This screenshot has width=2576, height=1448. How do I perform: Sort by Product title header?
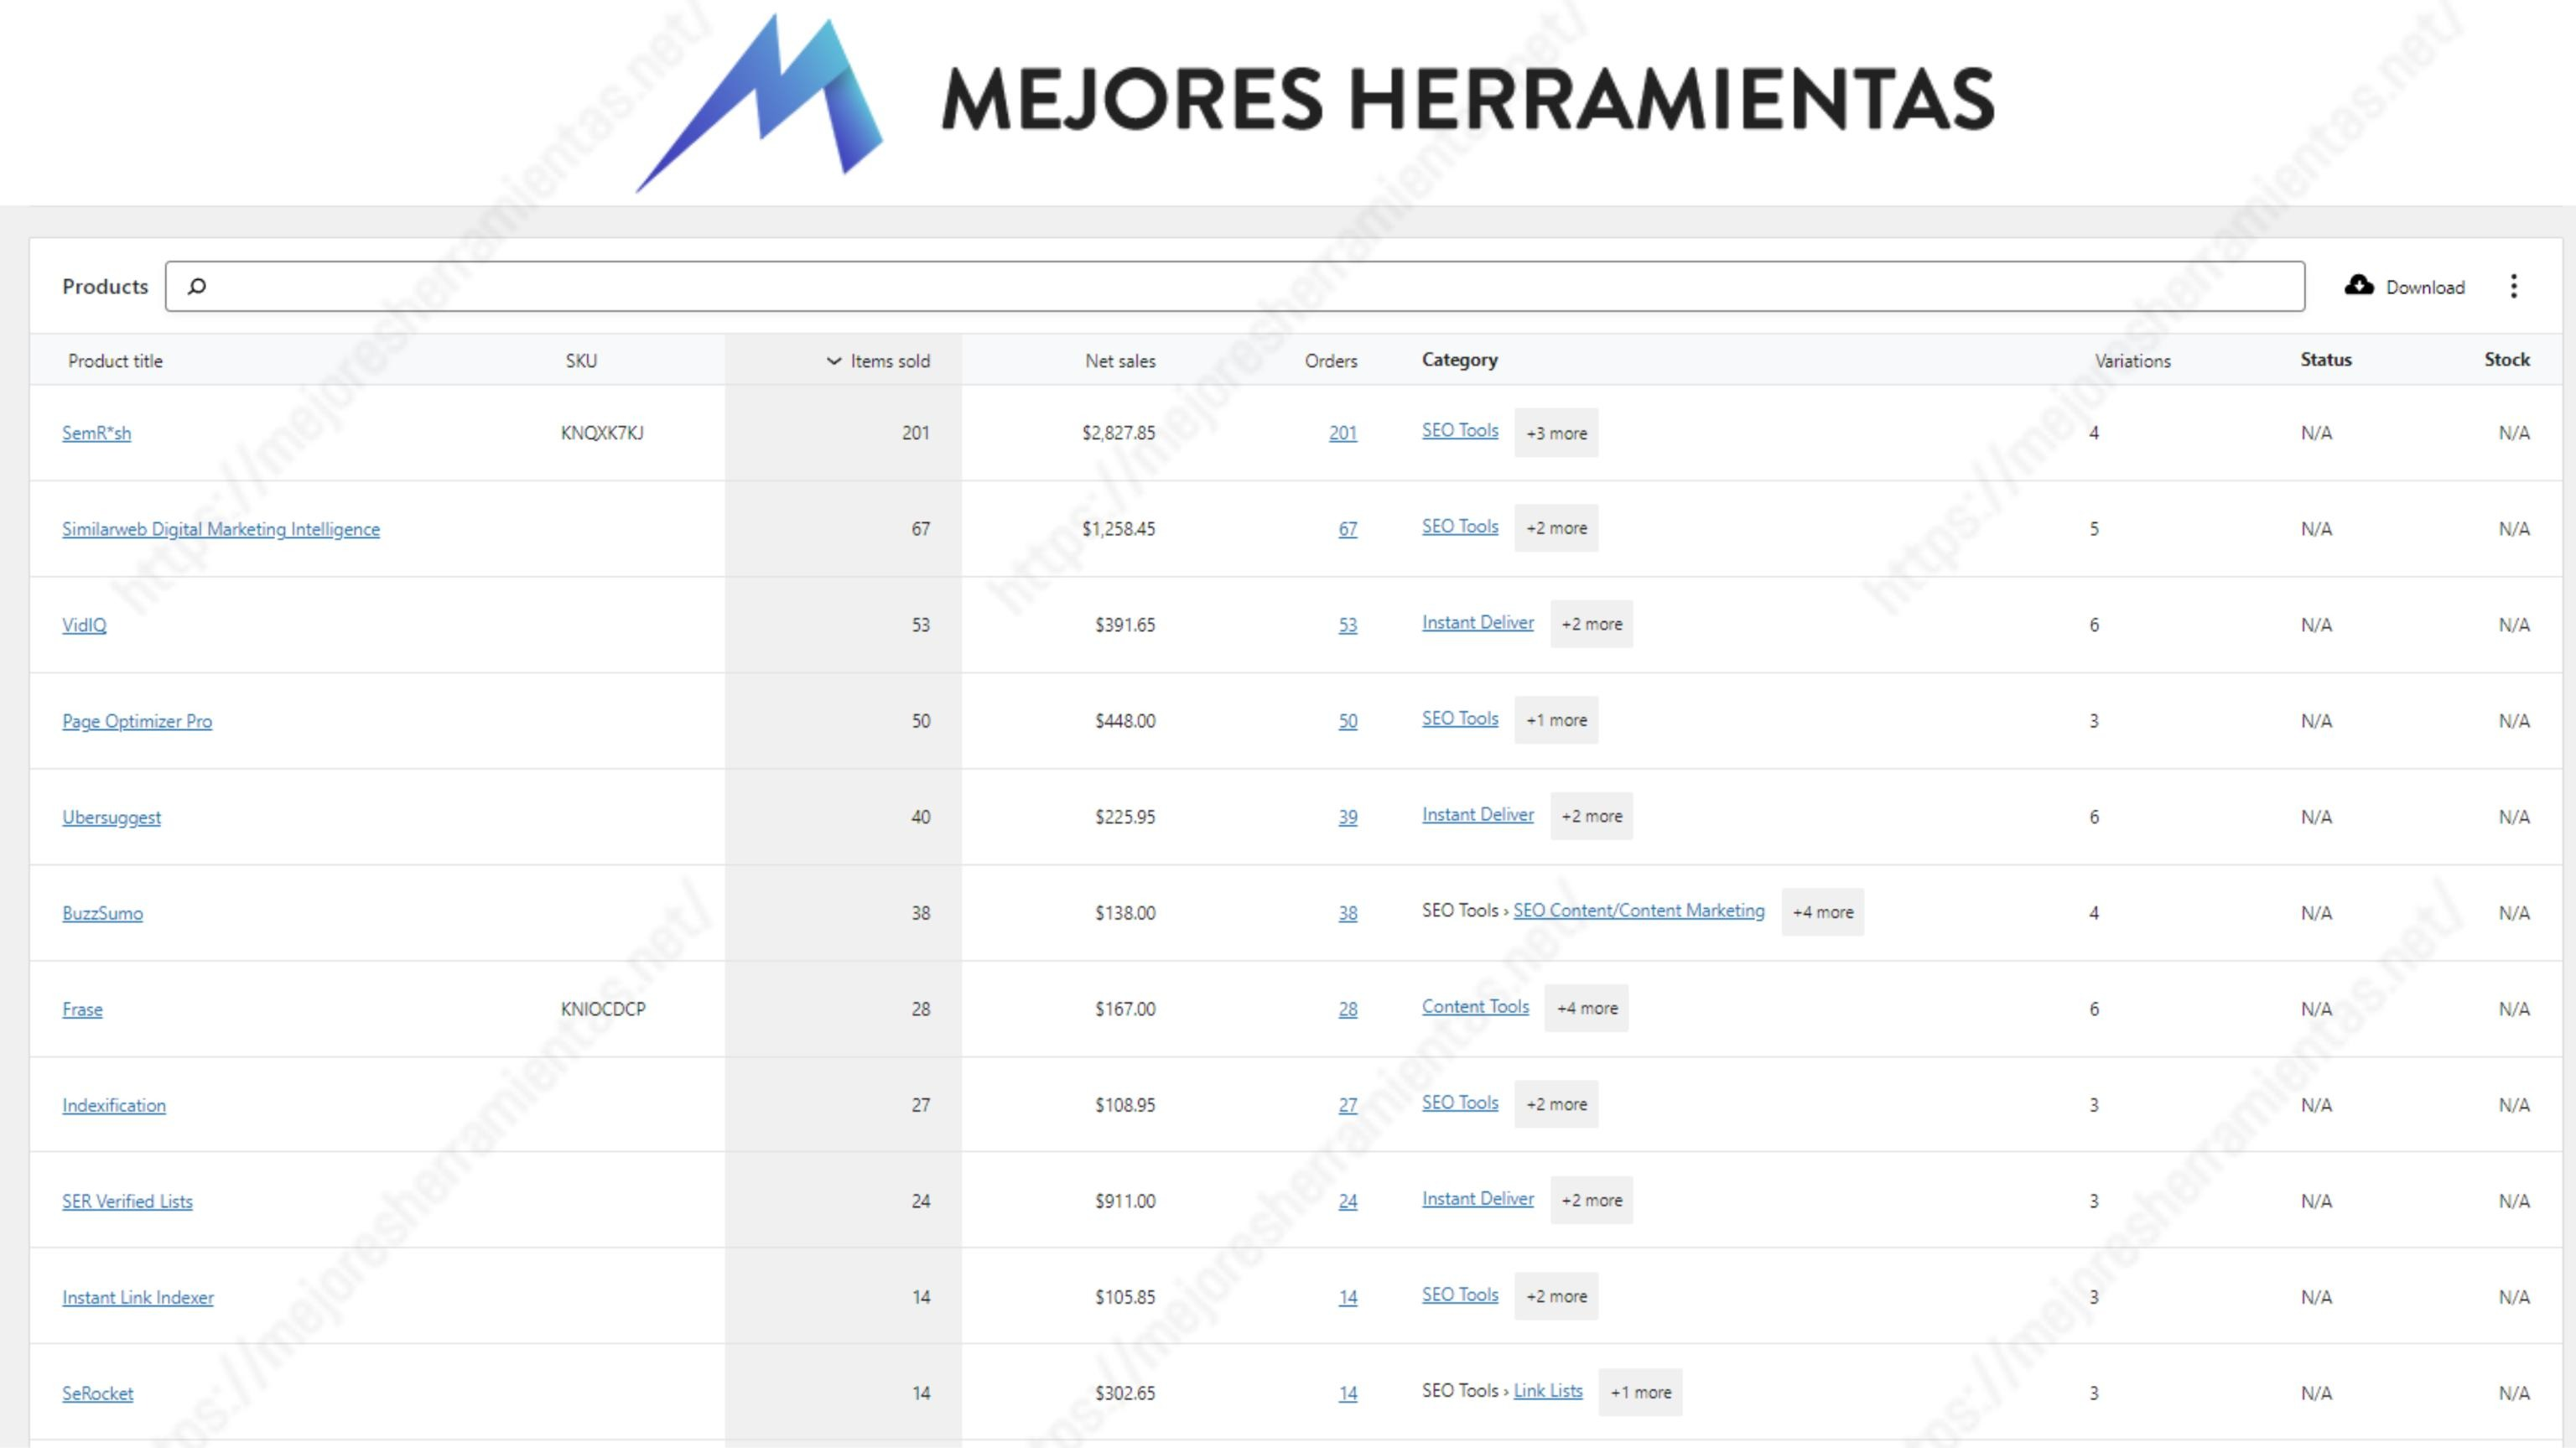(115, 361)
